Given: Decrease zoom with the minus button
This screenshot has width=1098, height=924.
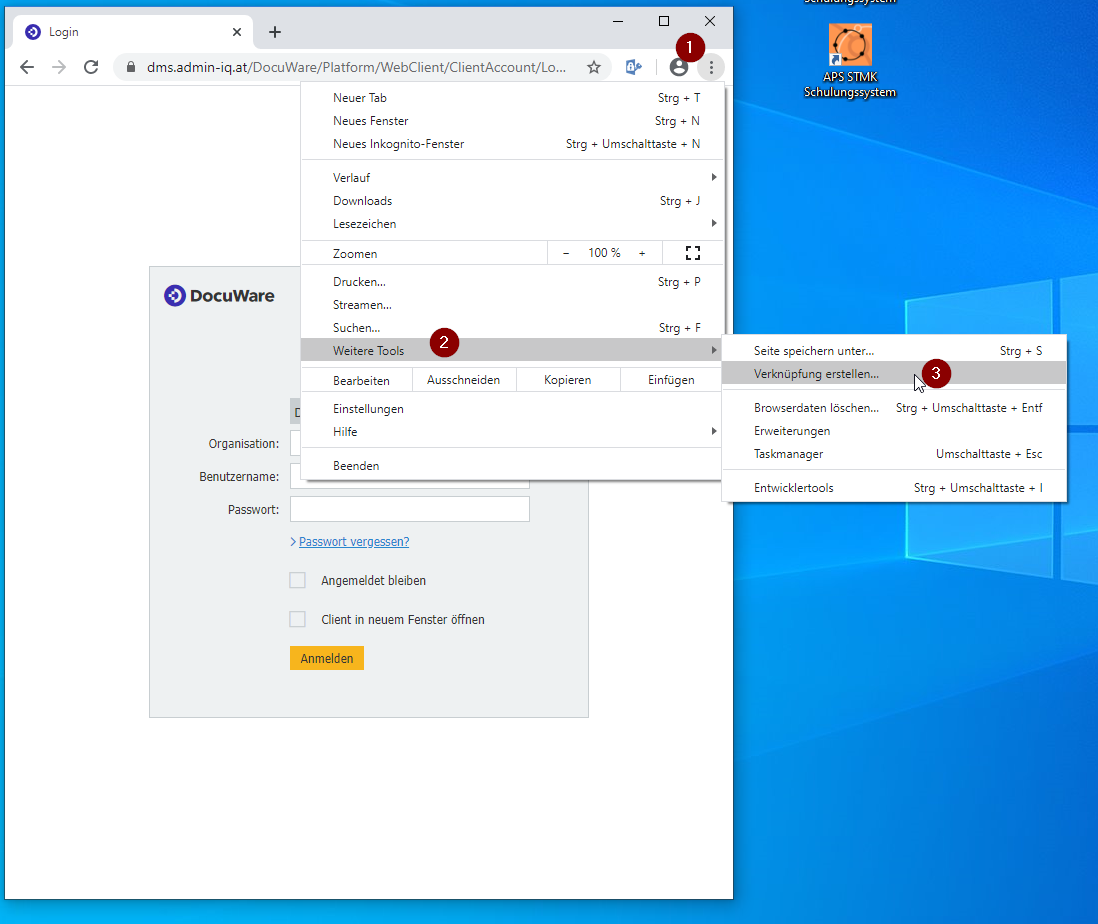Looking at the screenshot, I should point(566,253).
